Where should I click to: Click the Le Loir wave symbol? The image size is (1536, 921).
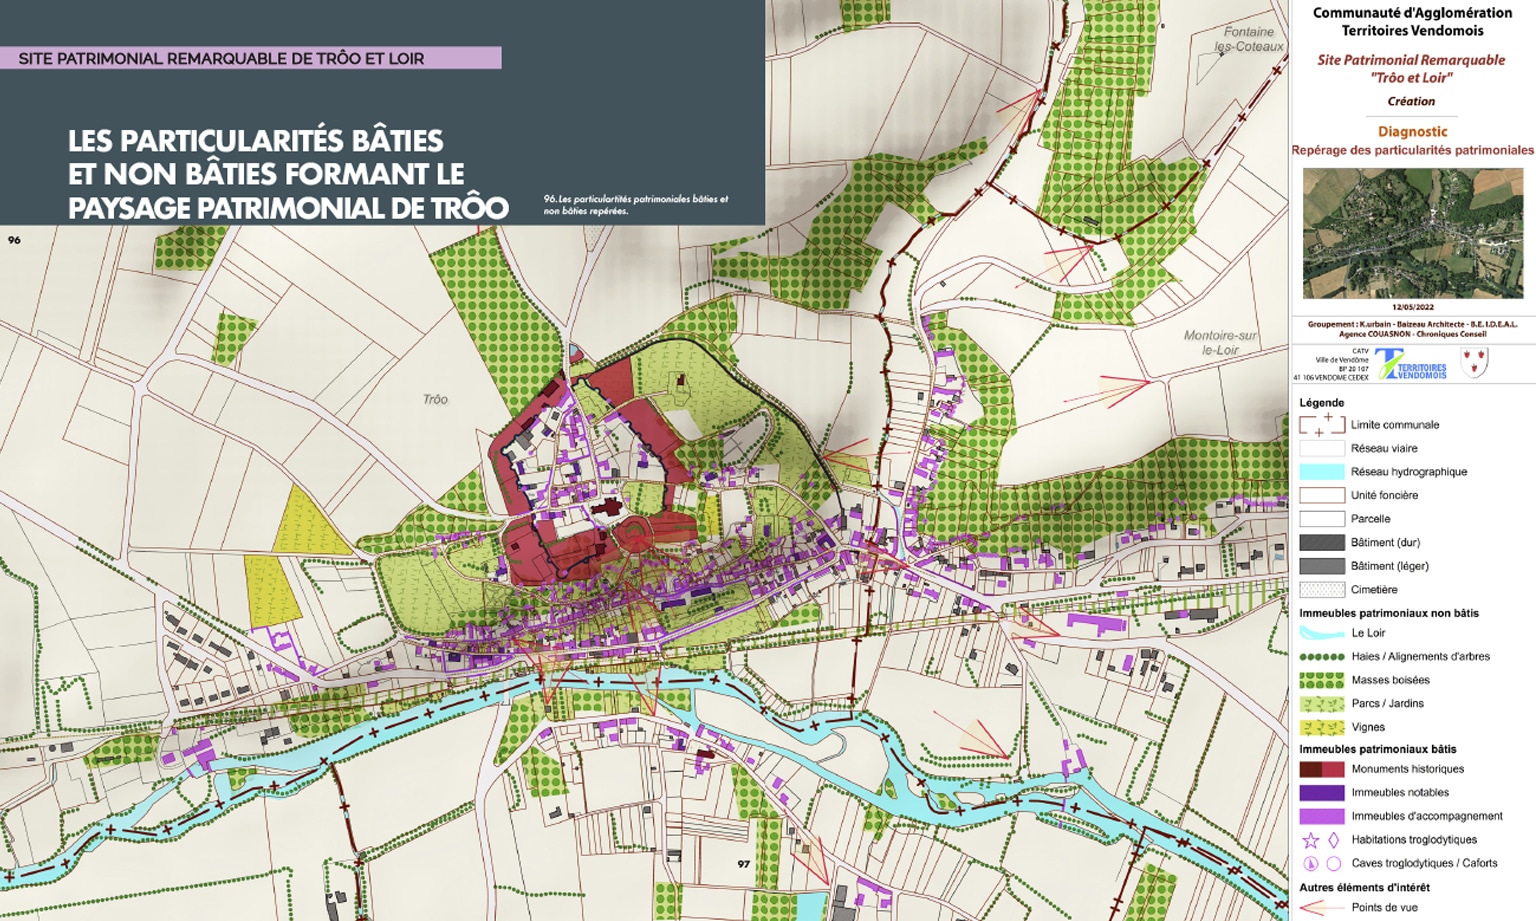point(1321,633)
